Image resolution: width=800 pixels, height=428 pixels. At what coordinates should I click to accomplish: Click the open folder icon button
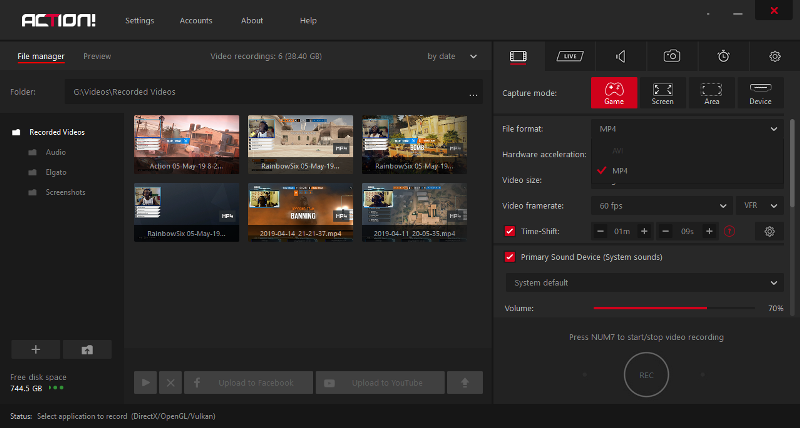tap(87, 349)
